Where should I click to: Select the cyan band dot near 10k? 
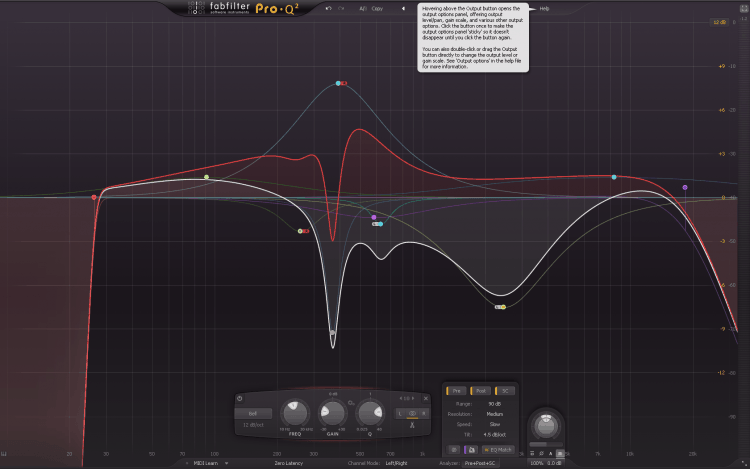point(614,177)
